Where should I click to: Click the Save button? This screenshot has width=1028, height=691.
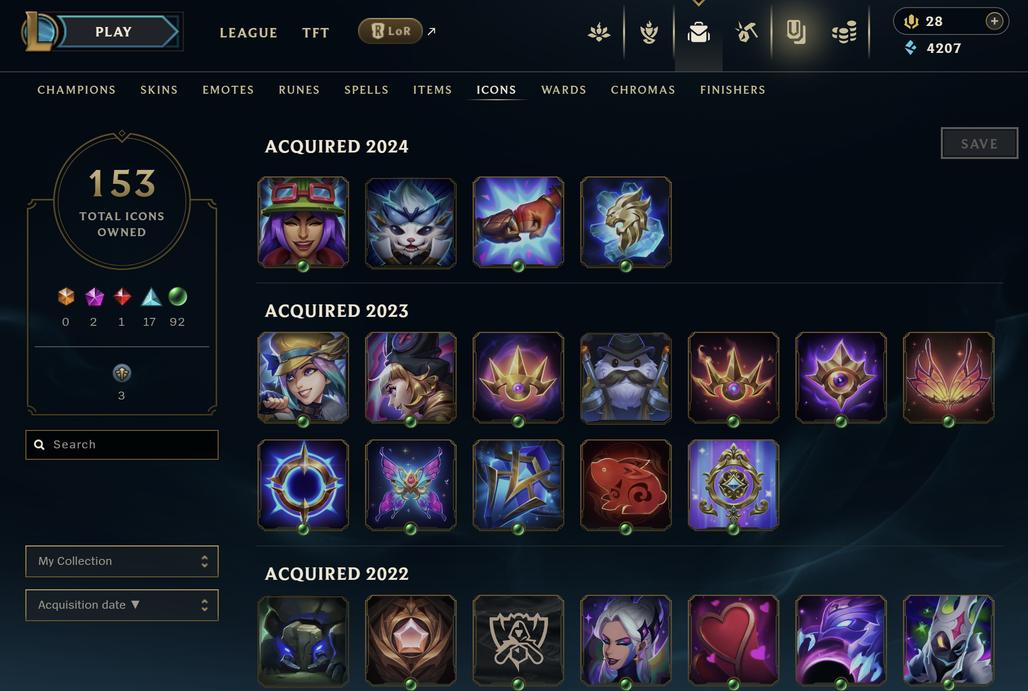[979, 144]
